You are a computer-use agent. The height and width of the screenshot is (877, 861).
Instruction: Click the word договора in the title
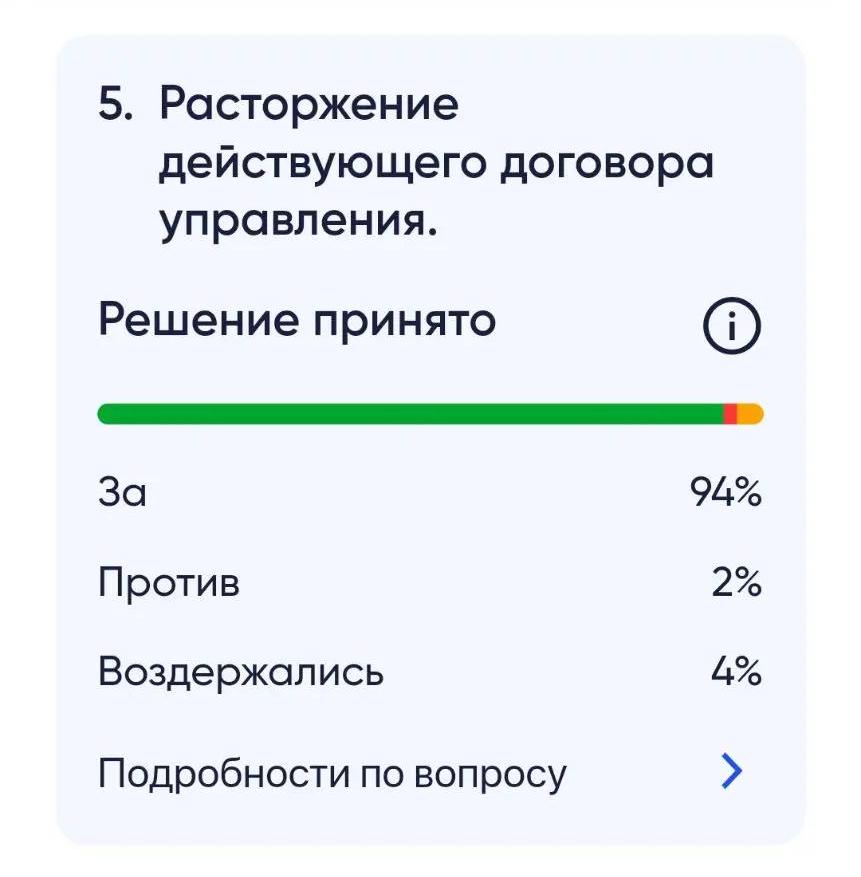tap(607, 164)
